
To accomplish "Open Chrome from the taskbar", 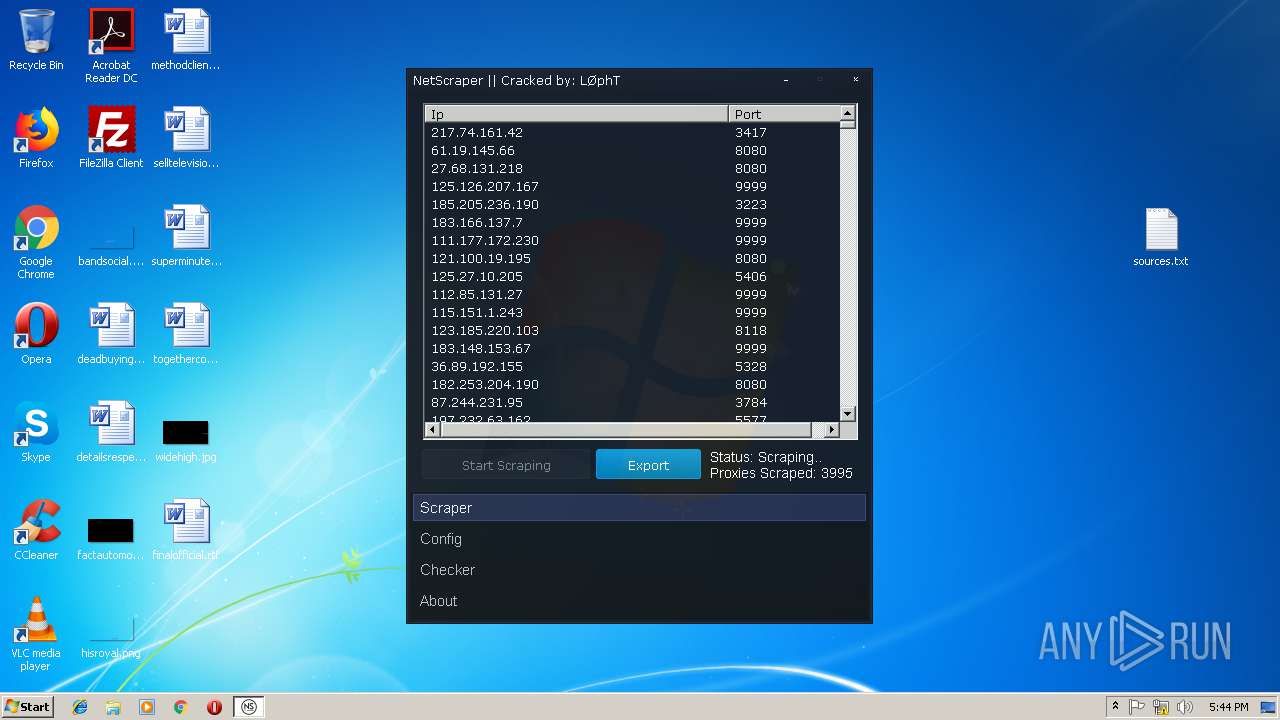I will [x=181, y=707].
